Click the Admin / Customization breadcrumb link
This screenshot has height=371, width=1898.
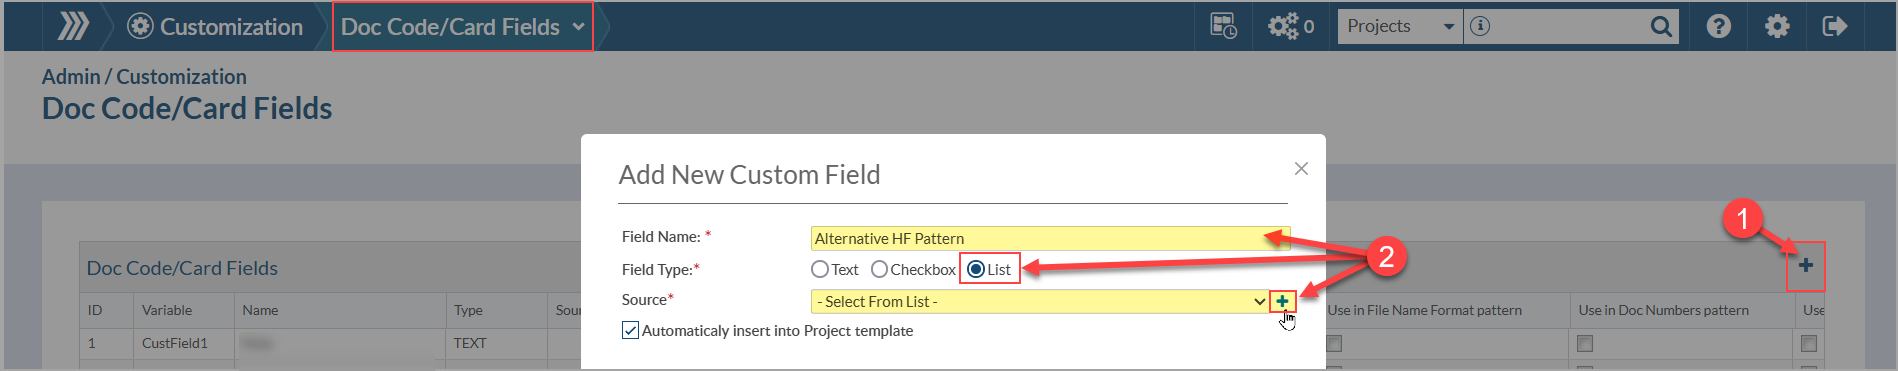(x=144, y=77)
